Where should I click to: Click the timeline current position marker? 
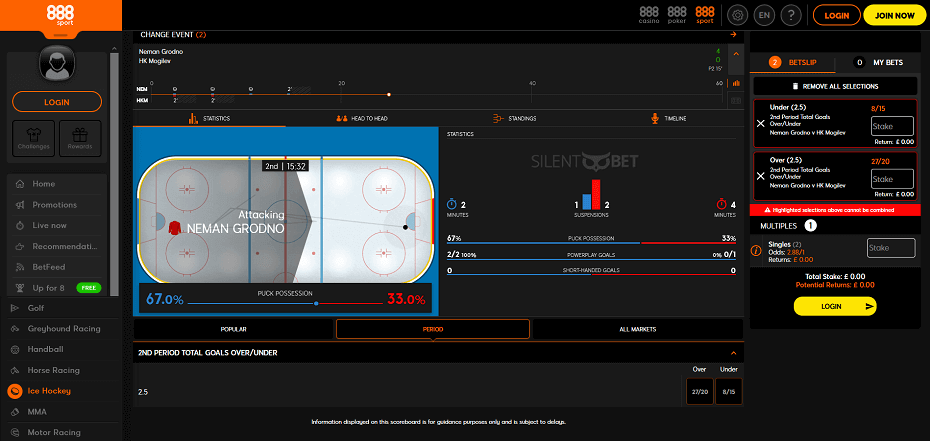pos(388,94)
